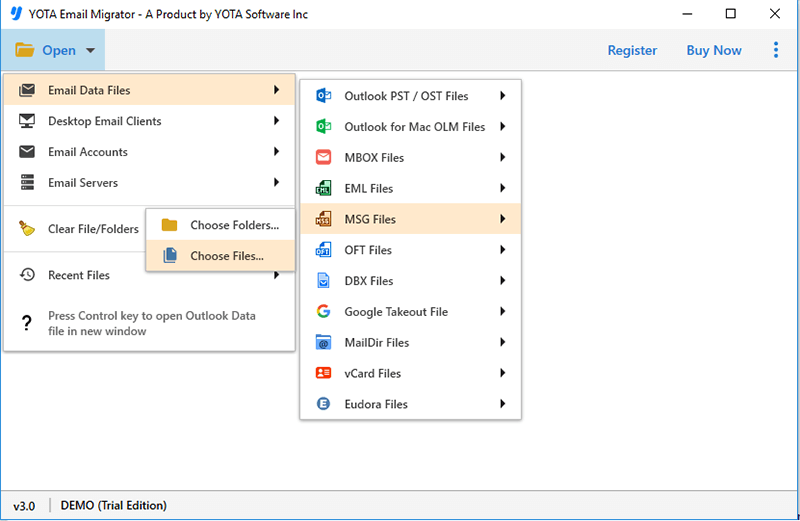Maximize the YOTA Email Migrator window
The height and width of the screenshot is (521, 800).
click(x=731, y=14)
